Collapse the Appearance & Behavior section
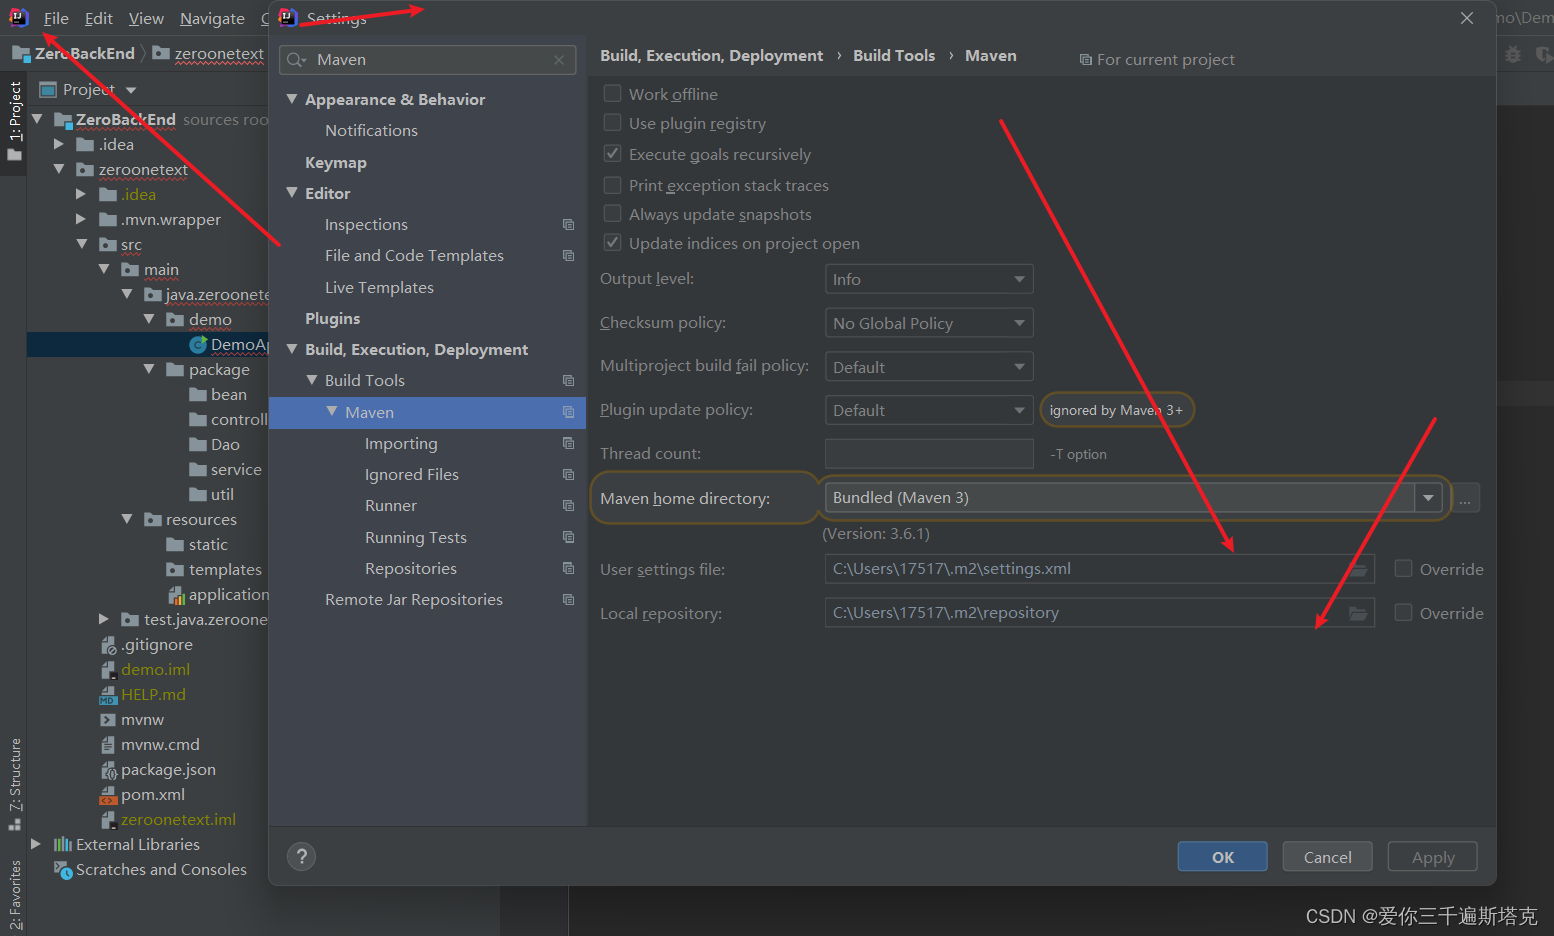The image size is (1554, 936). tap(292, 99)
